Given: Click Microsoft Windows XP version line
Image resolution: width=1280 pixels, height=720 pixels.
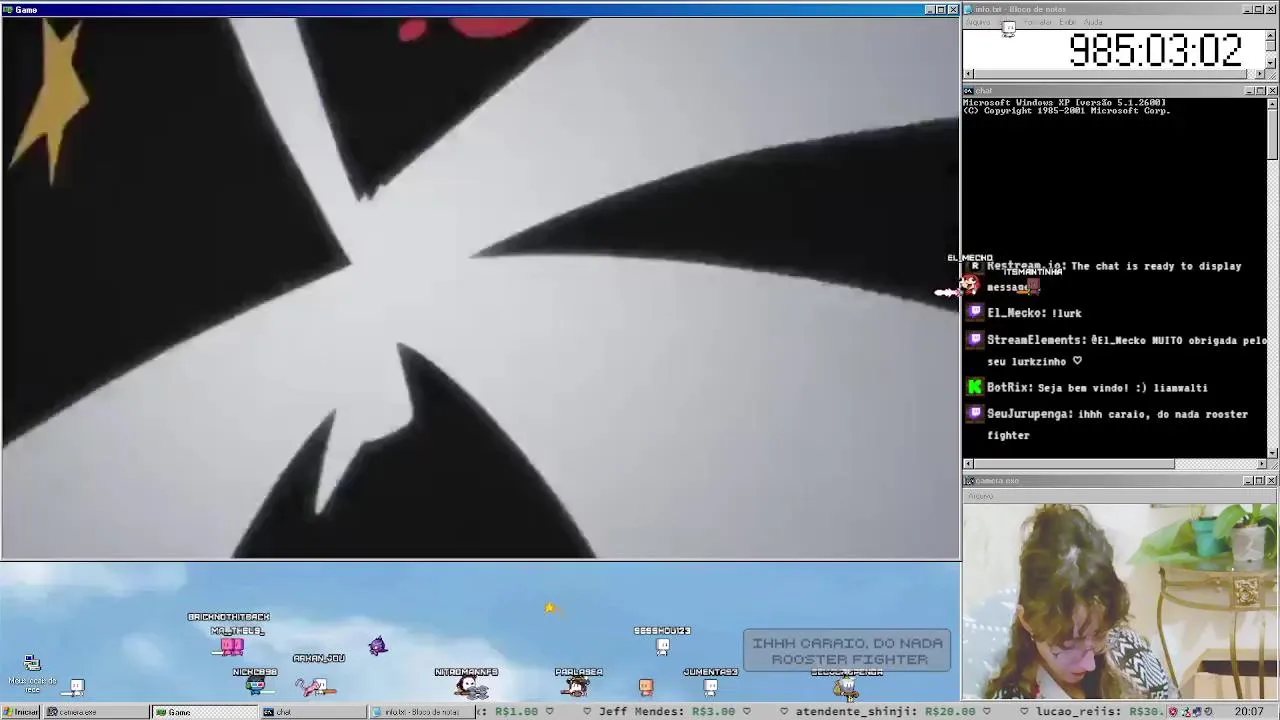Looking at the screenshot, I should tap(1064, 103).
